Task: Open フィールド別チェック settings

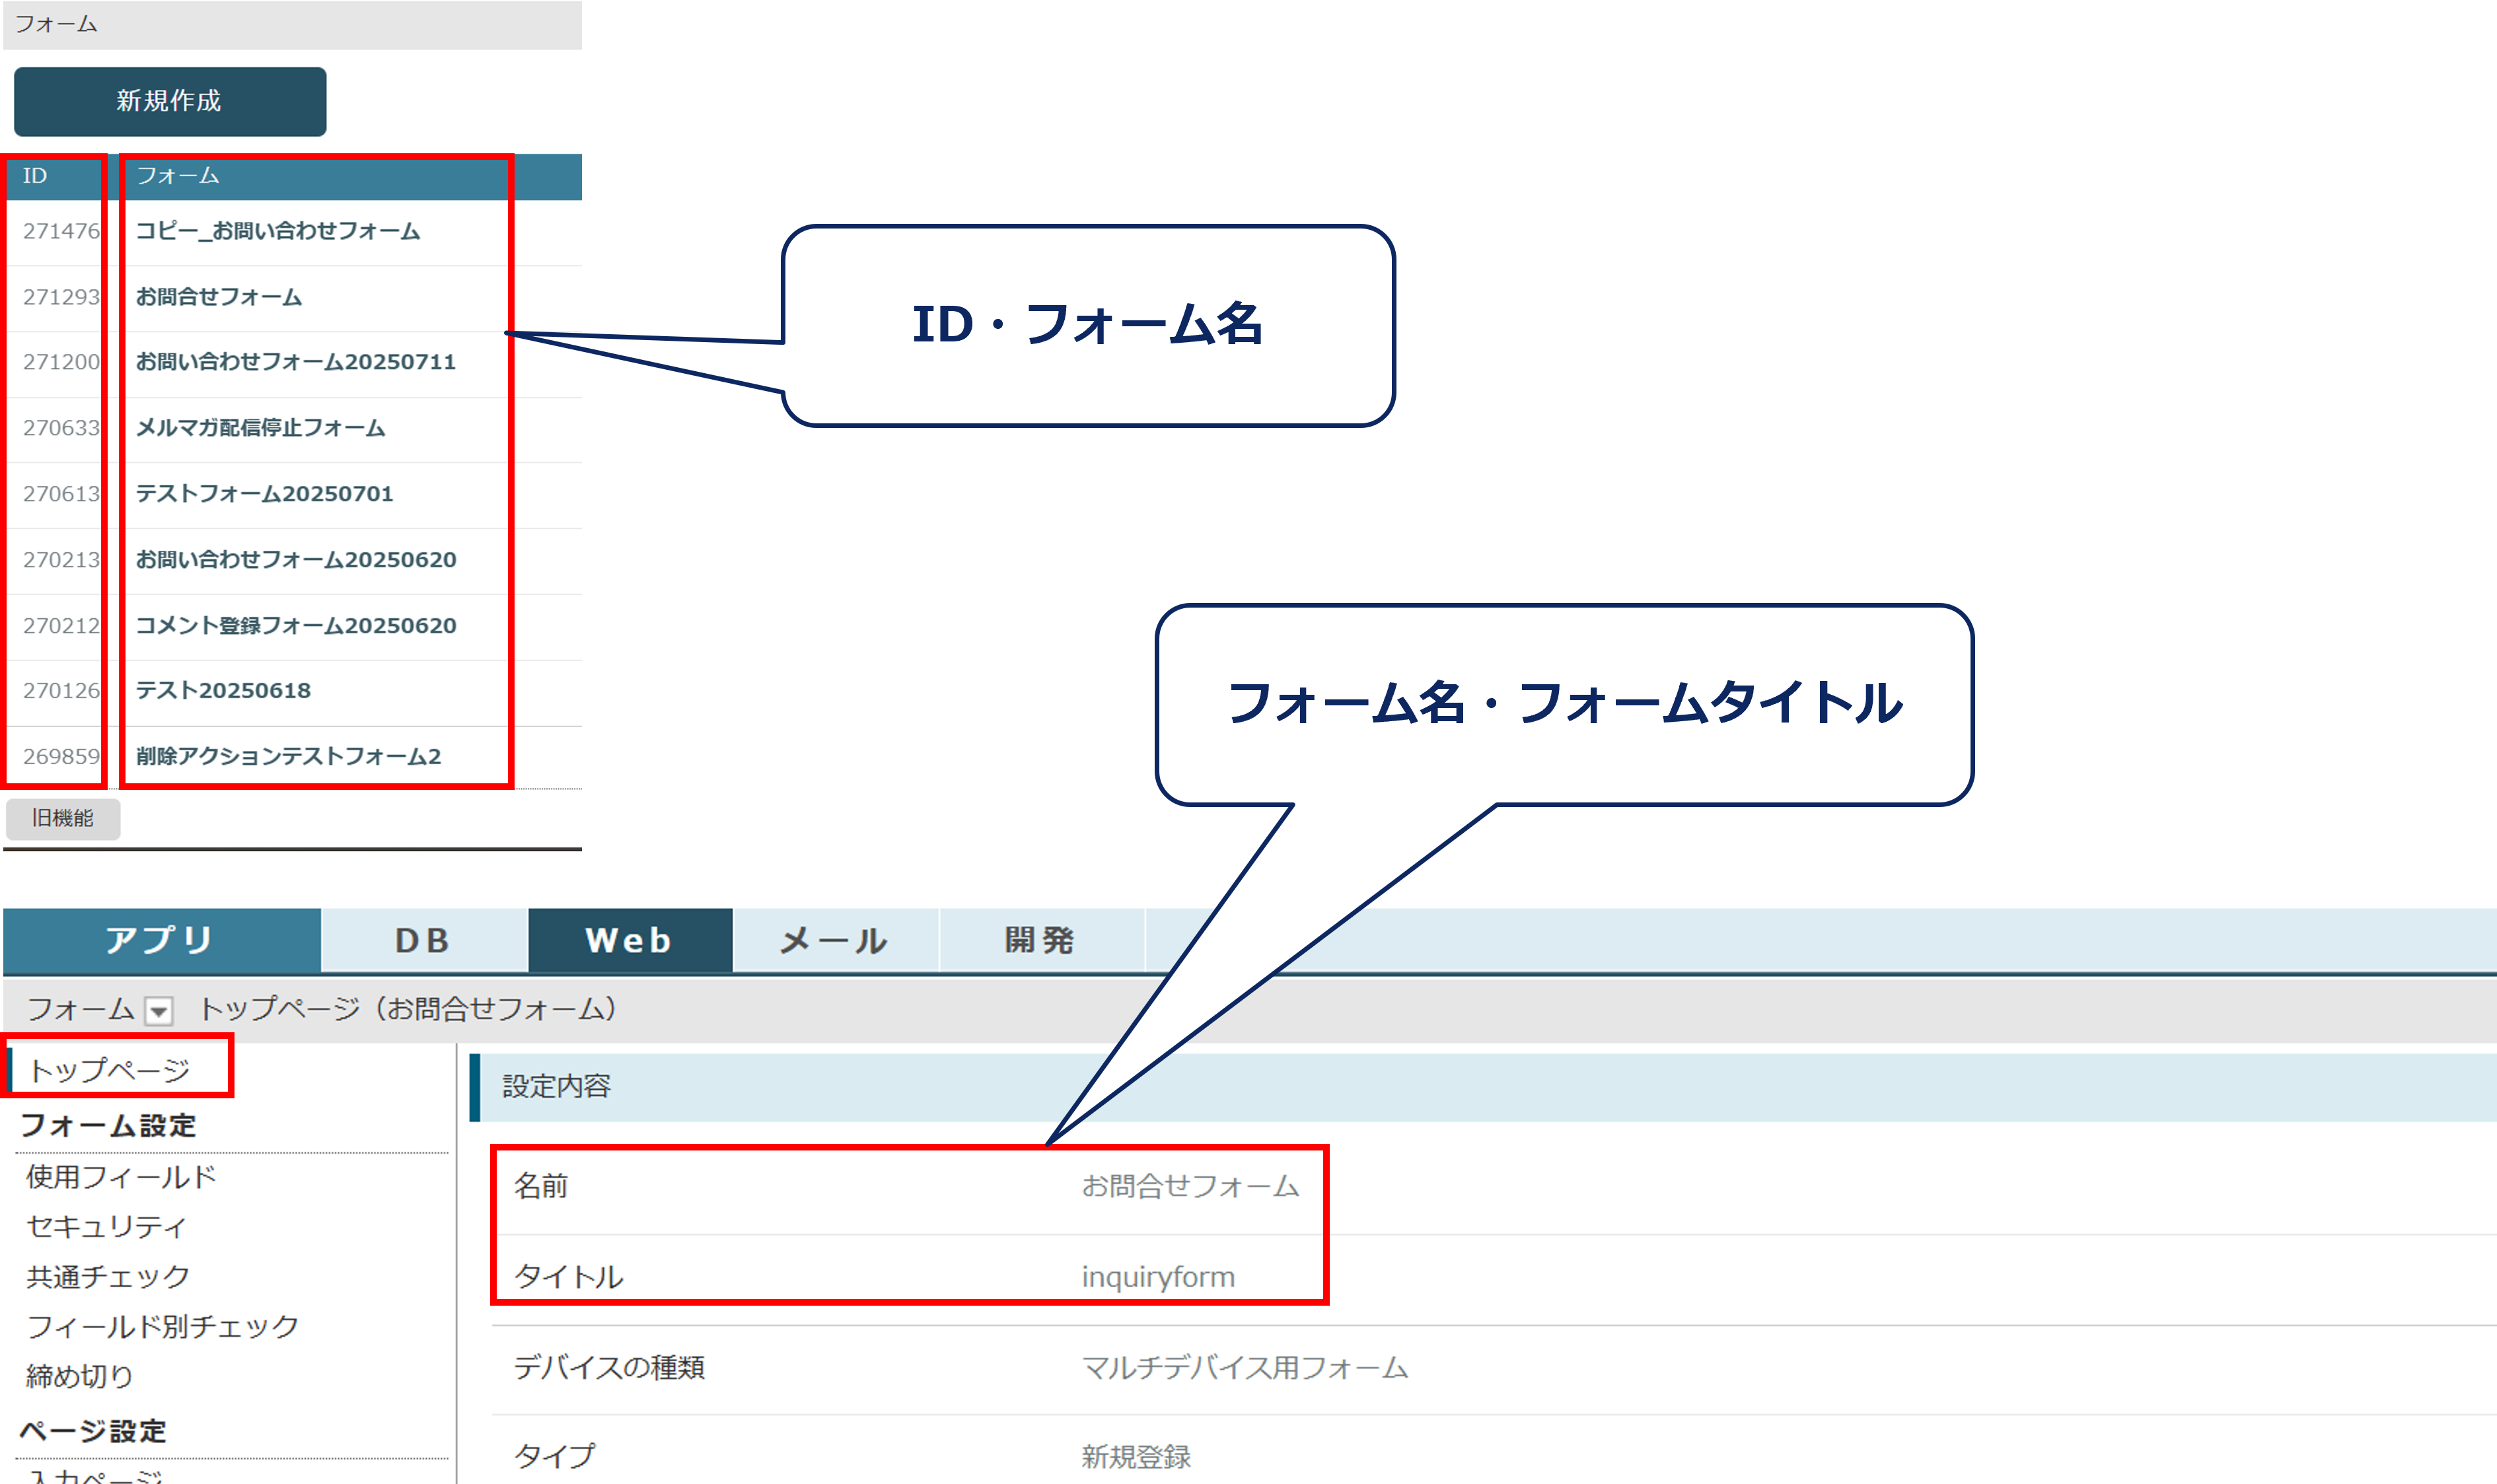Action: pyautogui.click(x=163, y=1327)
